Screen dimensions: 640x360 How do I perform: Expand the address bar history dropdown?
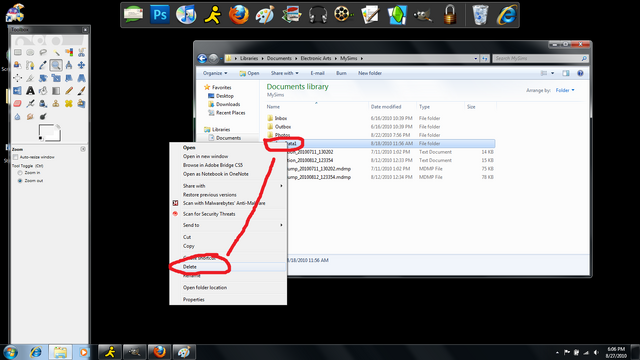(476, 58)
